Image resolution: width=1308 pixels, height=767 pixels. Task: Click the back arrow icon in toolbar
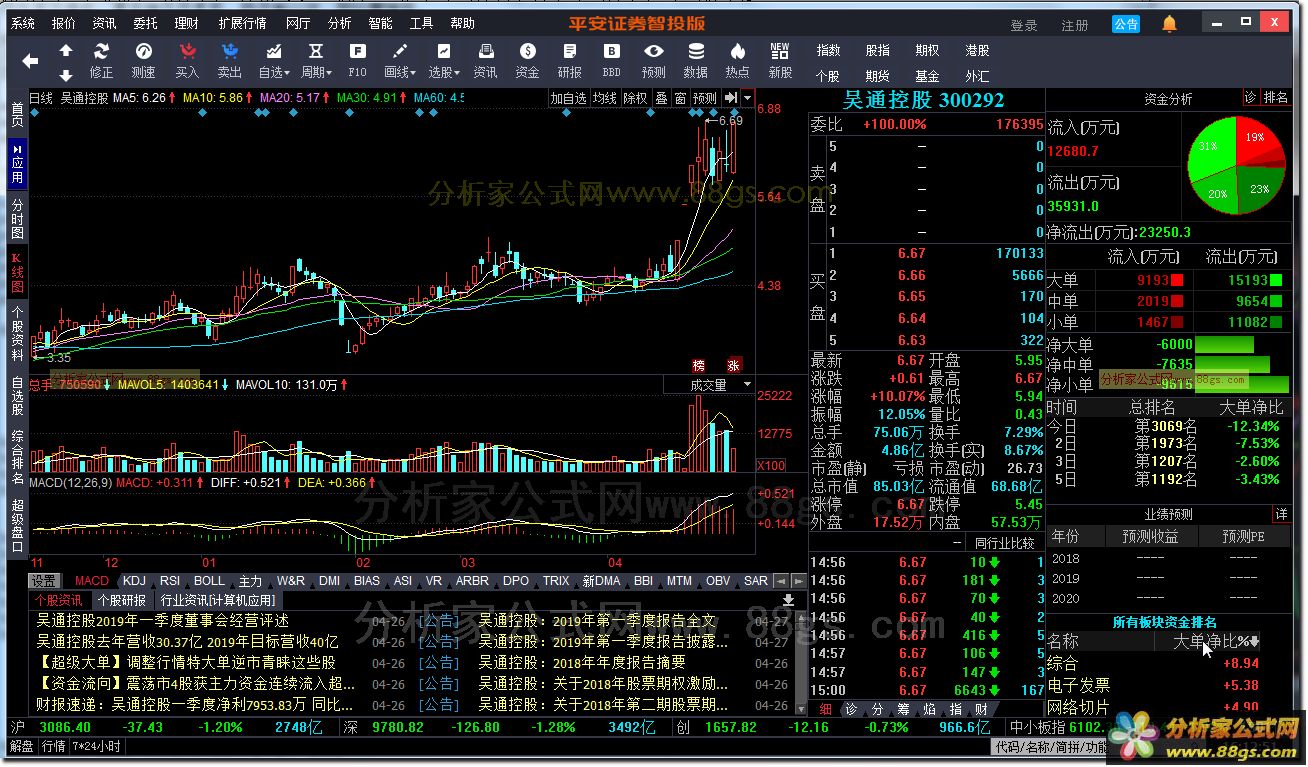[x=30, y=61]
